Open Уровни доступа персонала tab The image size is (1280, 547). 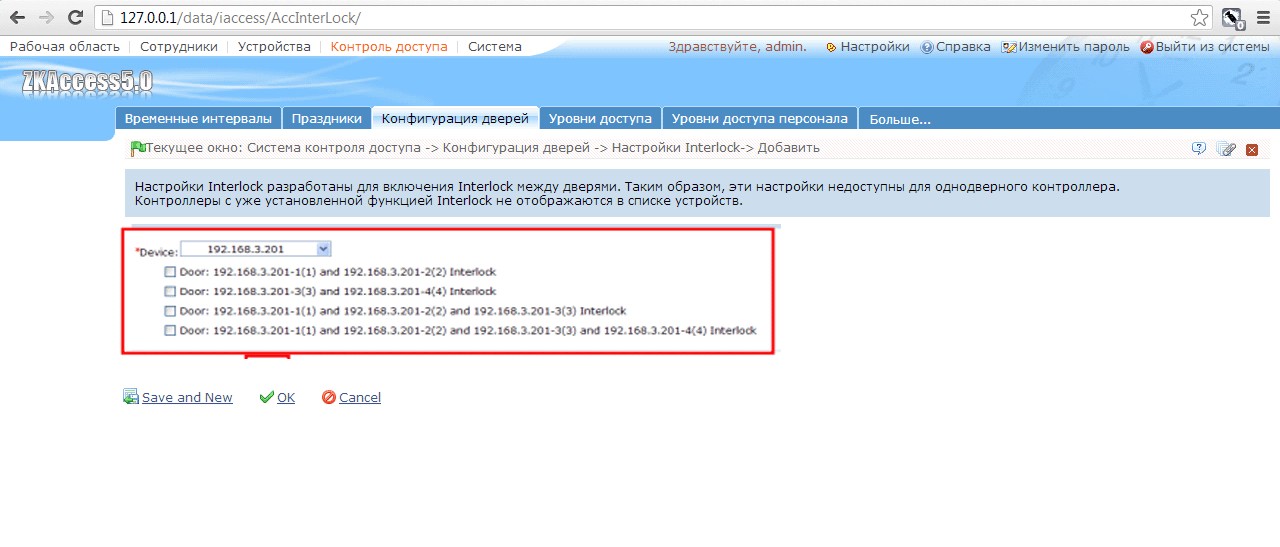pos(760,118)
